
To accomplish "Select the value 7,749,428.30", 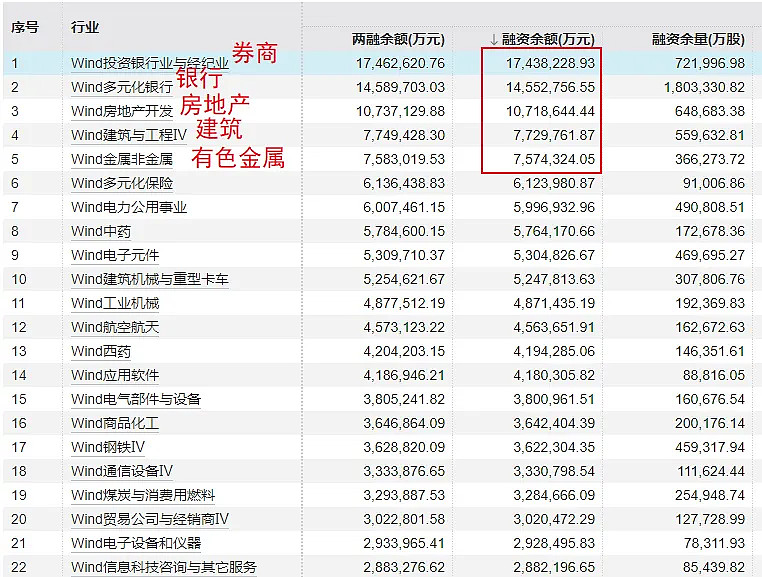I will [404, 135].
